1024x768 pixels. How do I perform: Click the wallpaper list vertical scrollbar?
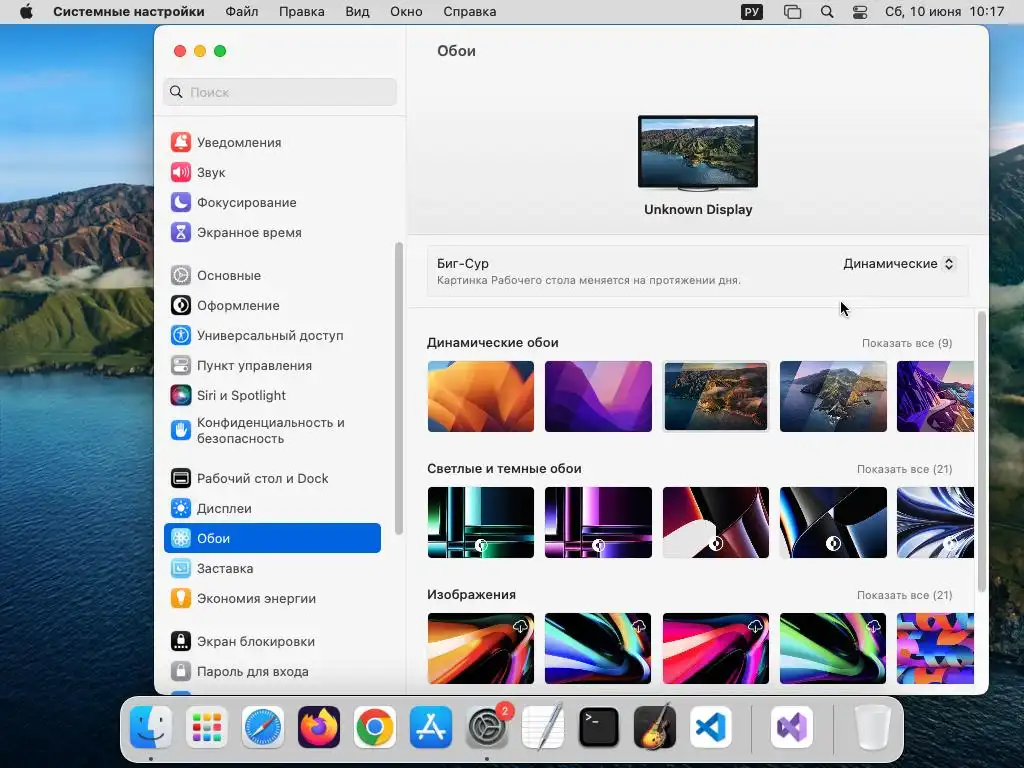(x=982, y=452)
